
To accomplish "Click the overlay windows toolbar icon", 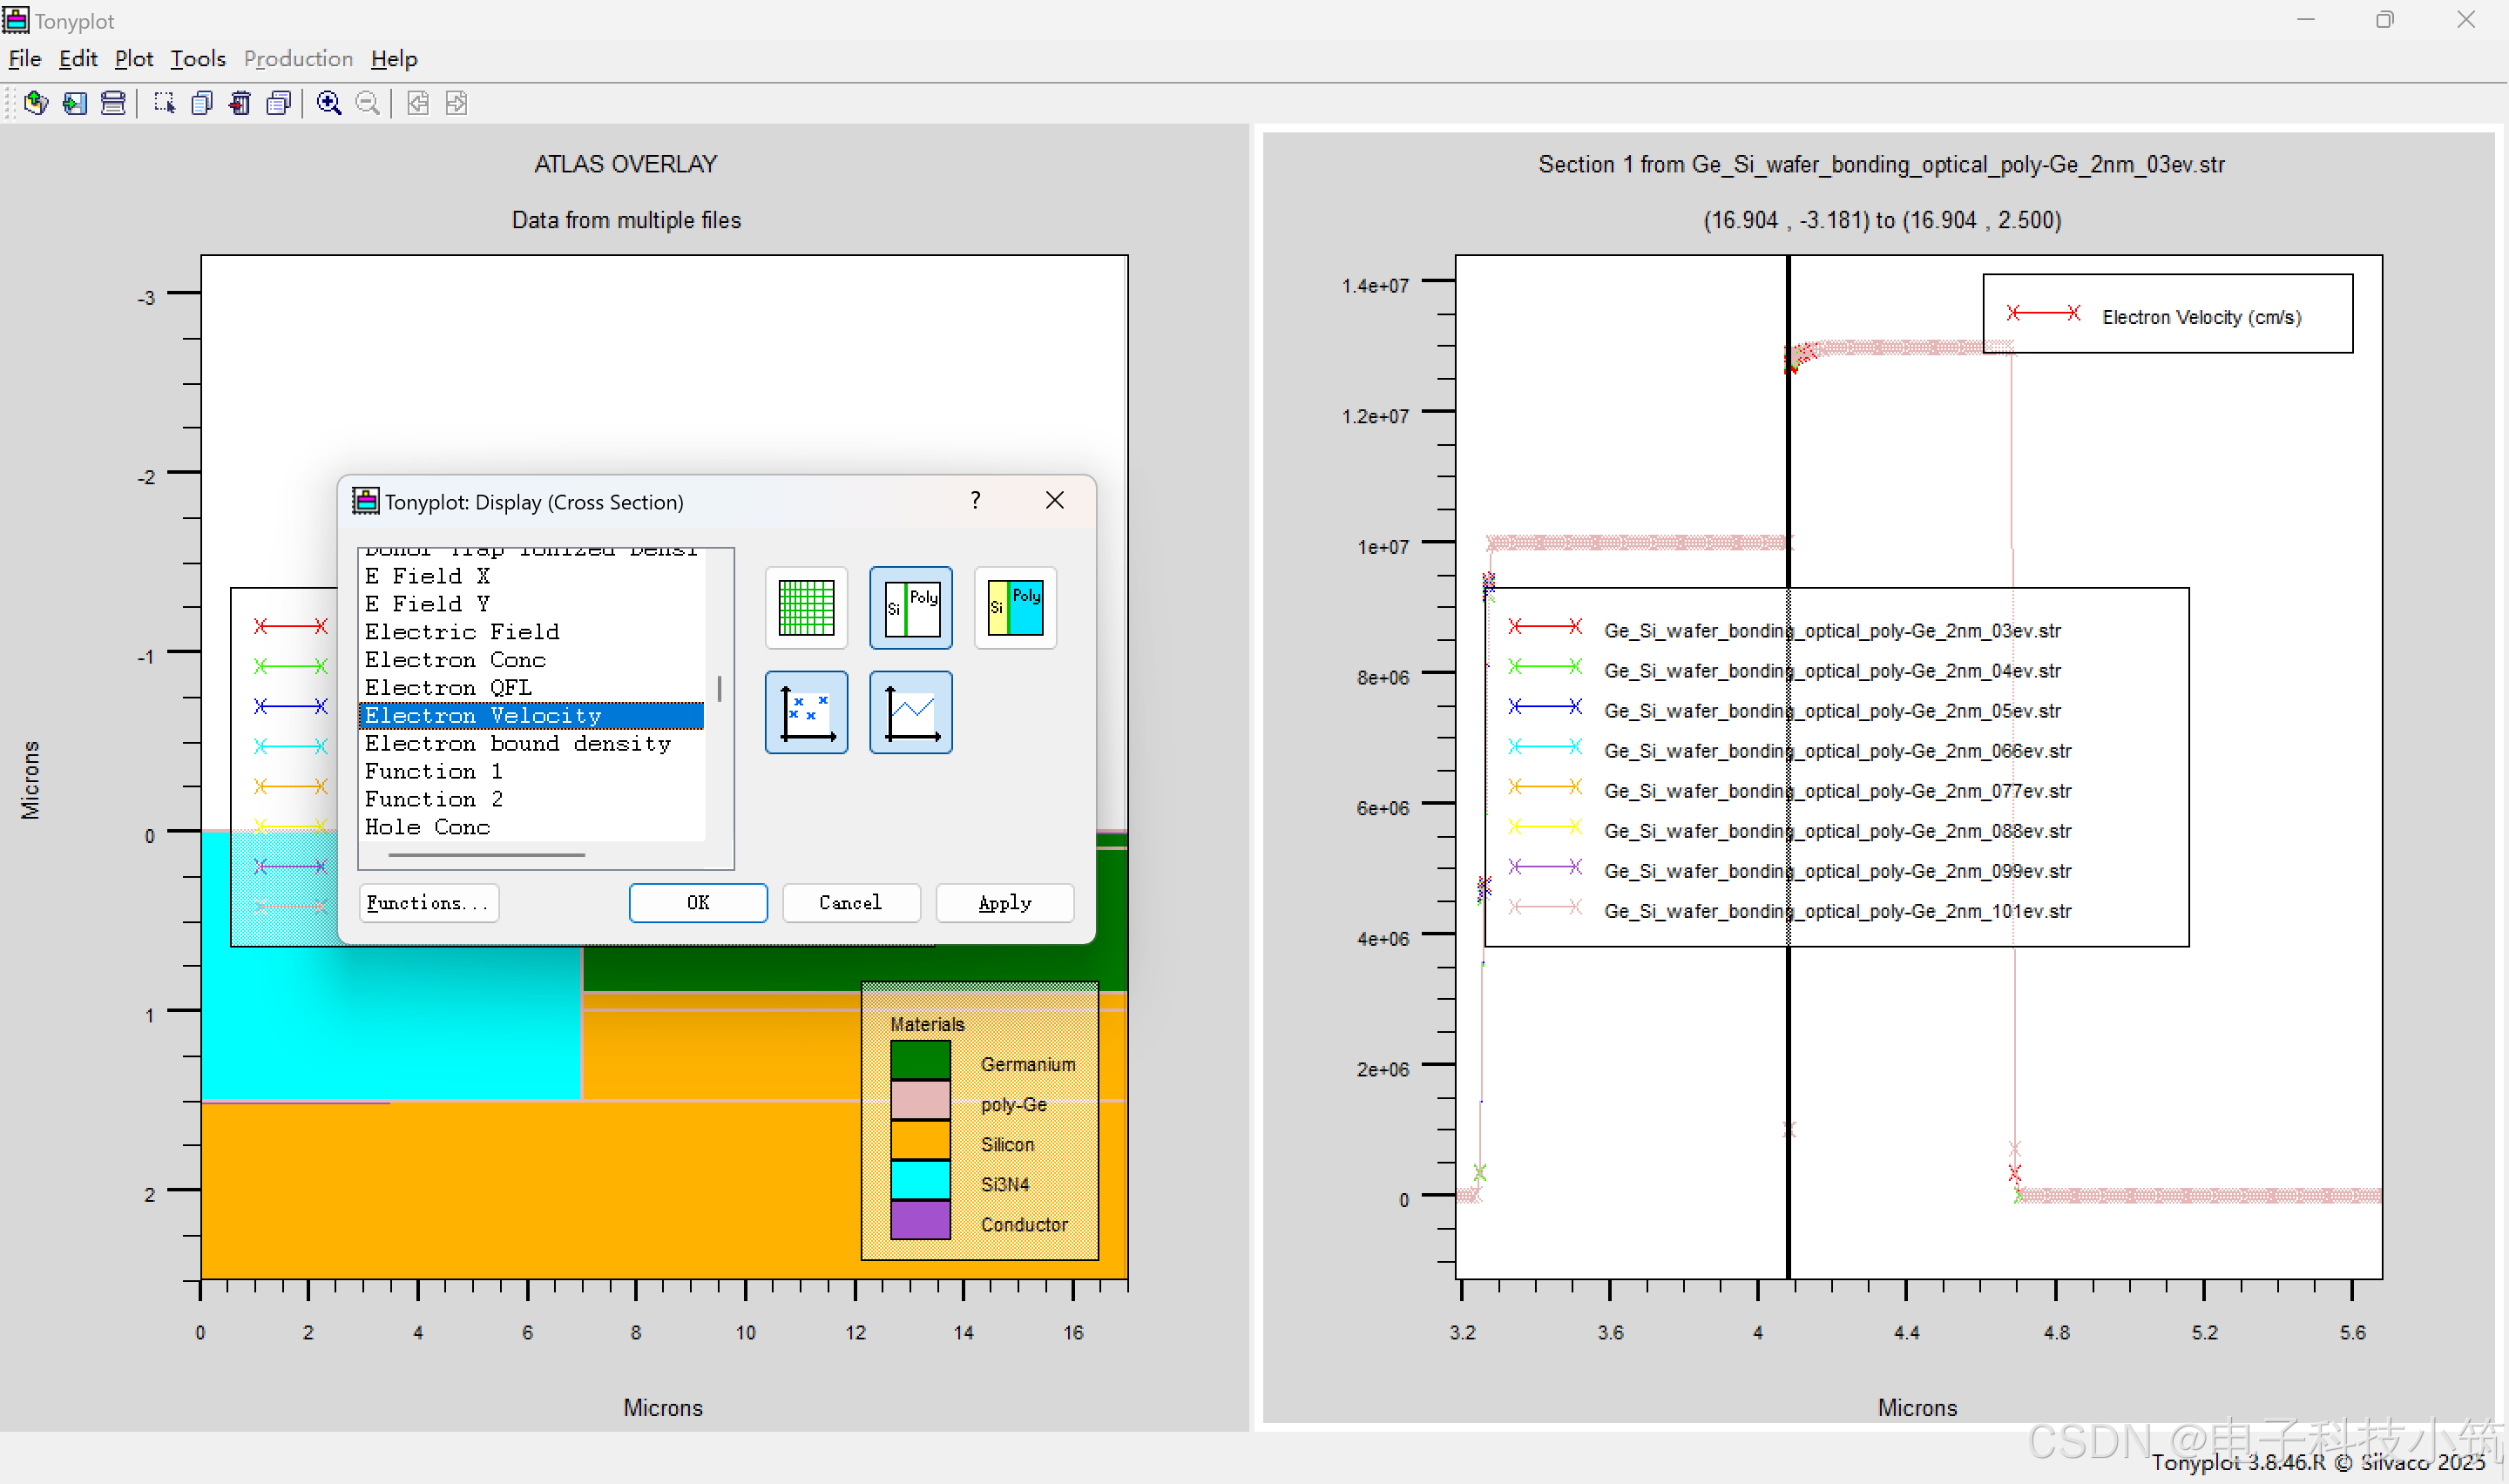I will (x=279, y=103).
